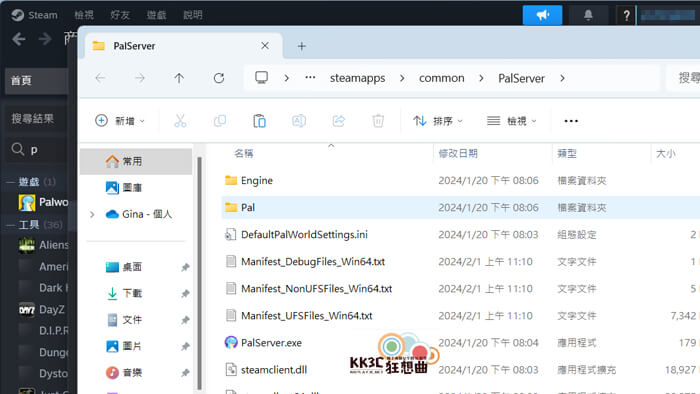Click the Steam library search field

[38, 150]
